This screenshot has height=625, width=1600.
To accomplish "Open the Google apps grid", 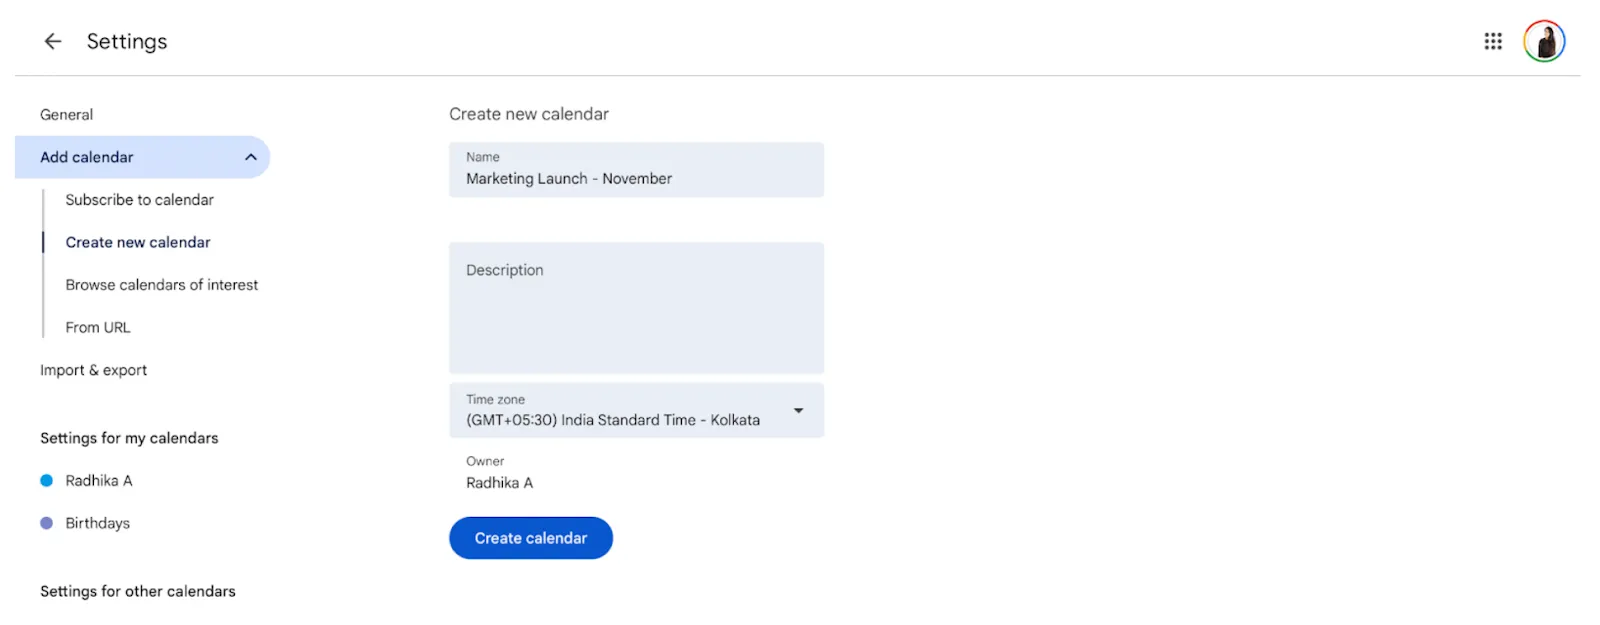I will 1492,41.
